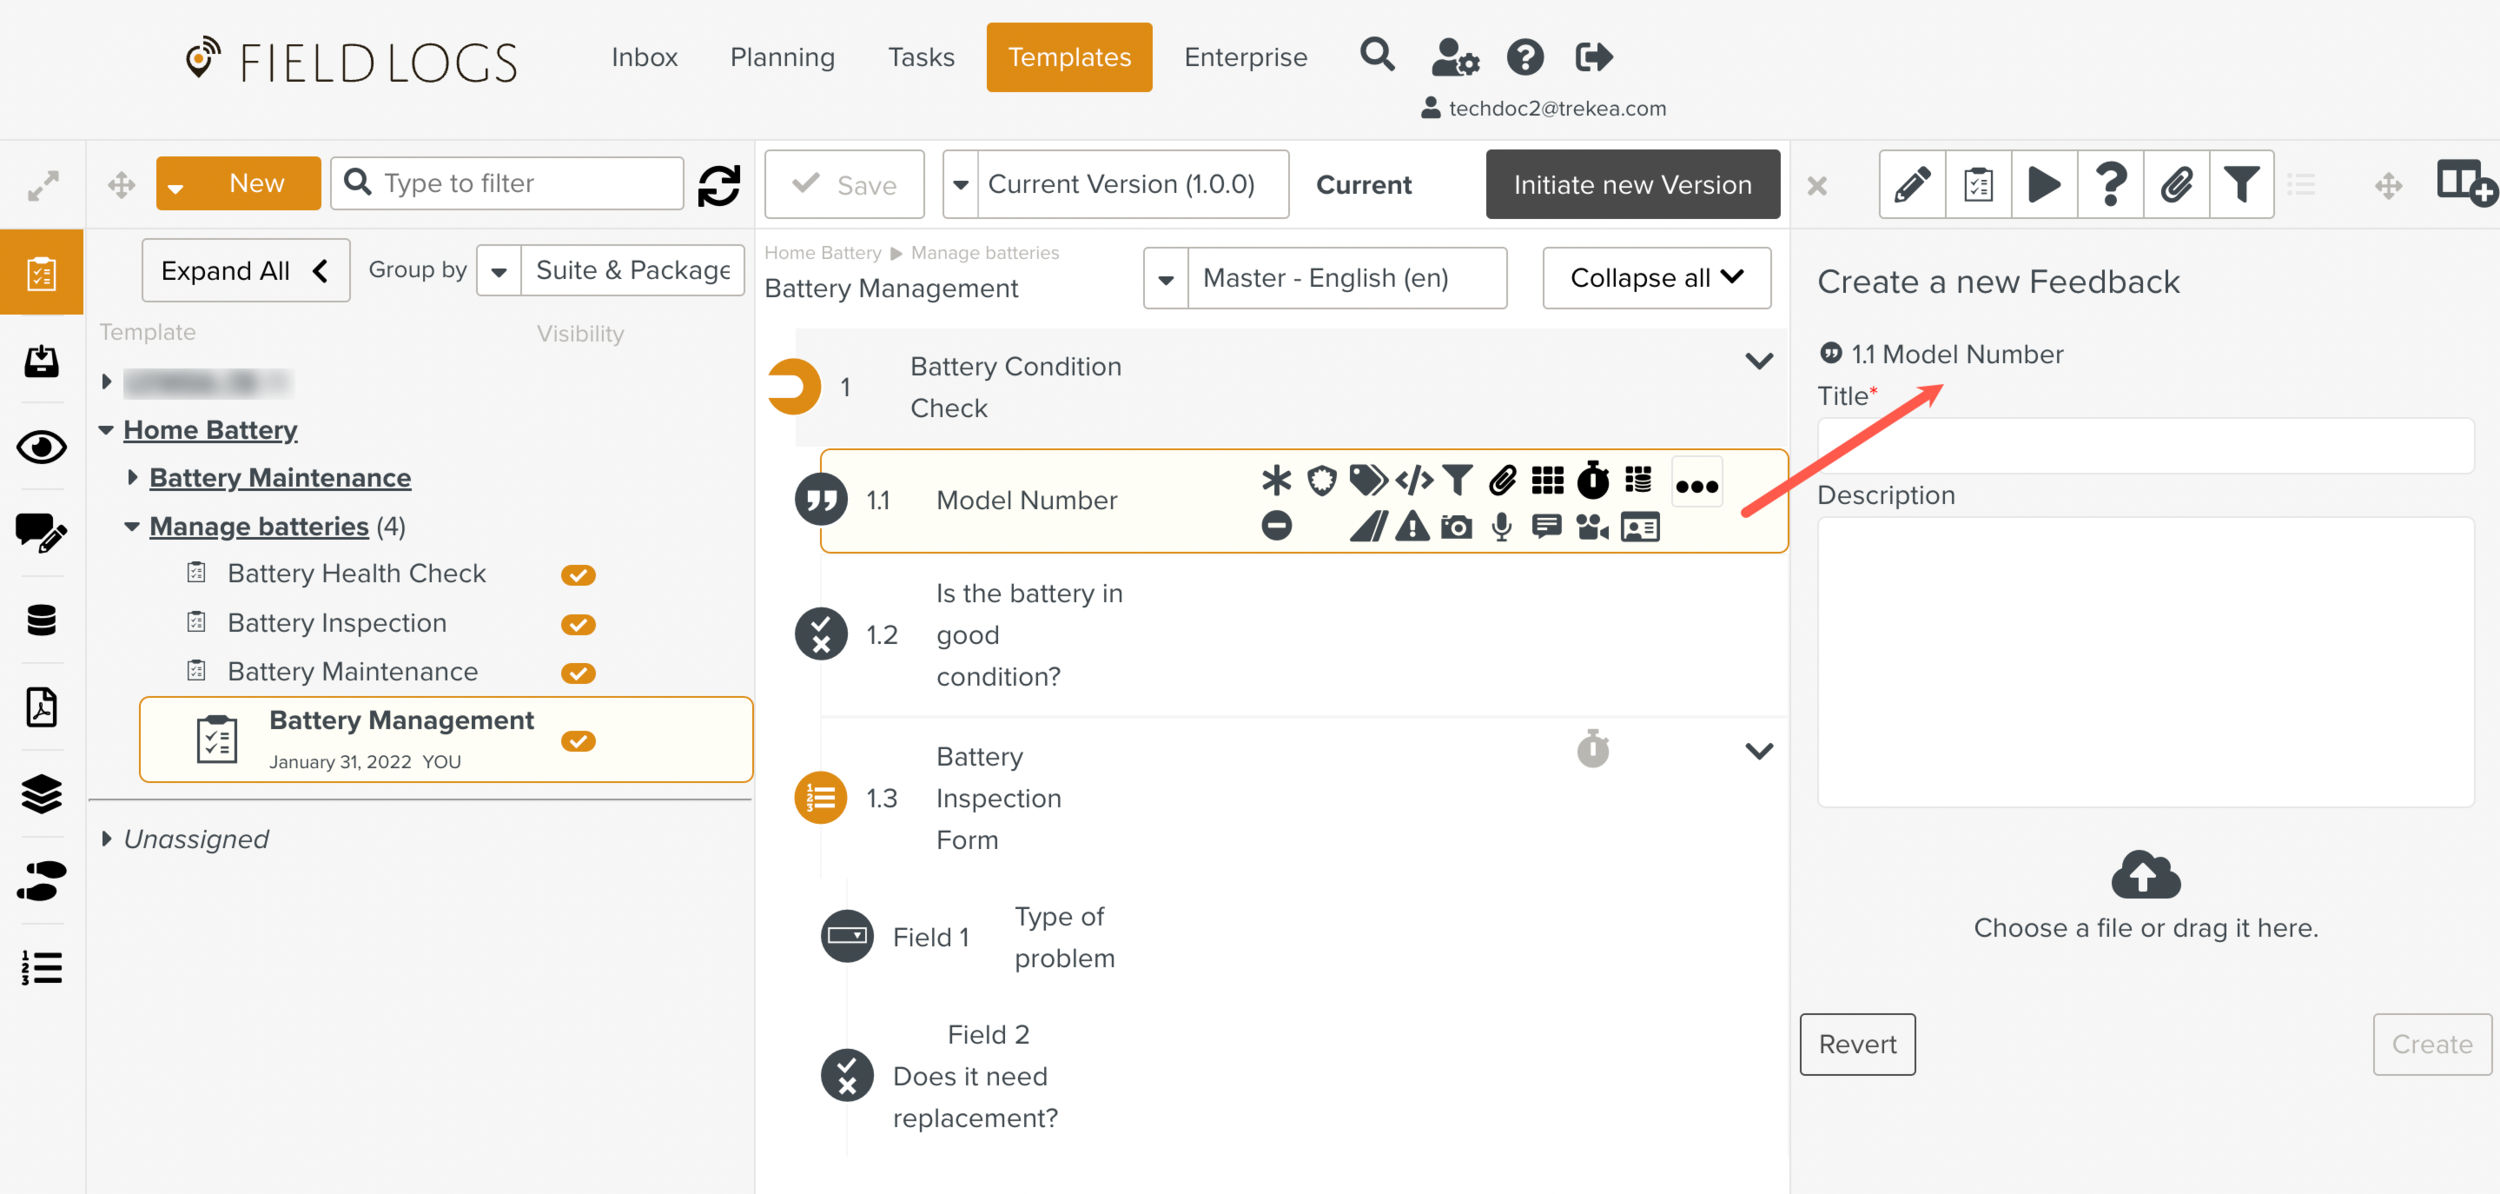Select the clipboard templates icon in left sidebar
This screenshot has width=2500, height=1194.
tap(42, 271)
